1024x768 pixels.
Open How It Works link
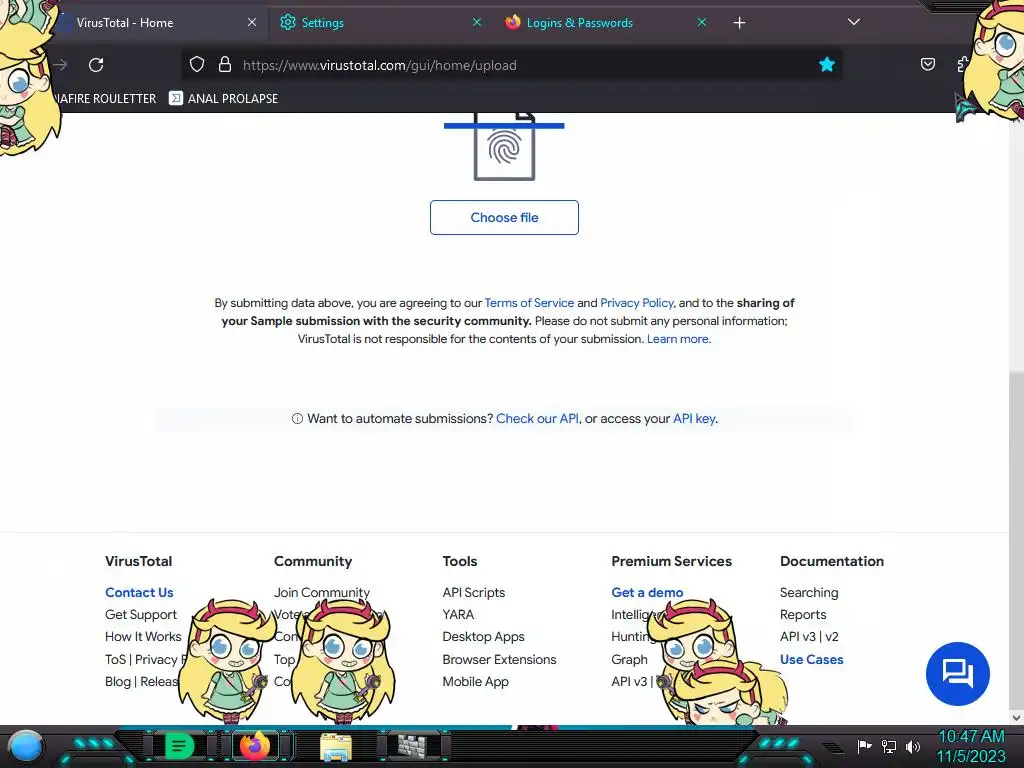coord(143,637)
